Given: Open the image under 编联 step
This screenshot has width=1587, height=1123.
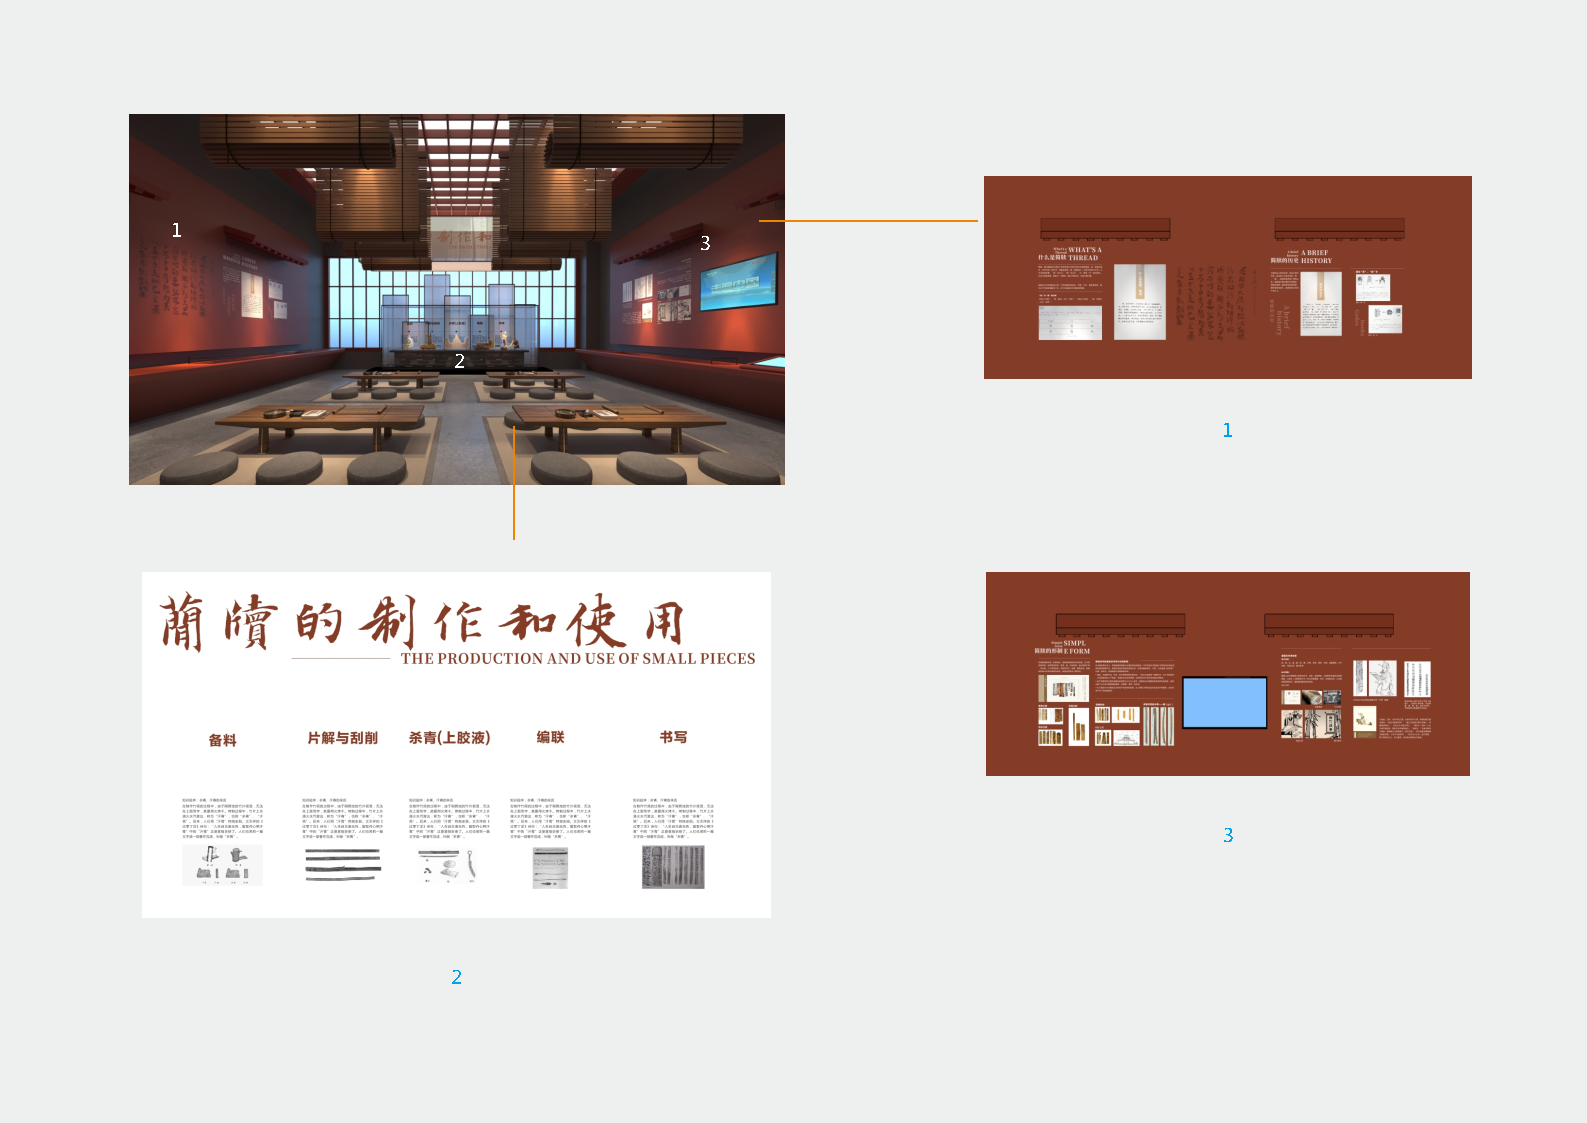Looking at the screenshot, I should point(550,868).
